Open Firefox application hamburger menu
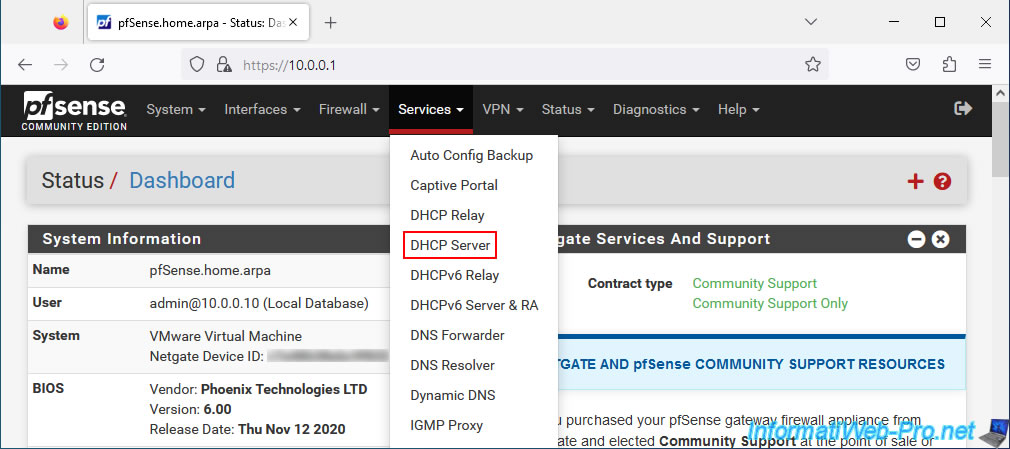 [x=984, y=64]
